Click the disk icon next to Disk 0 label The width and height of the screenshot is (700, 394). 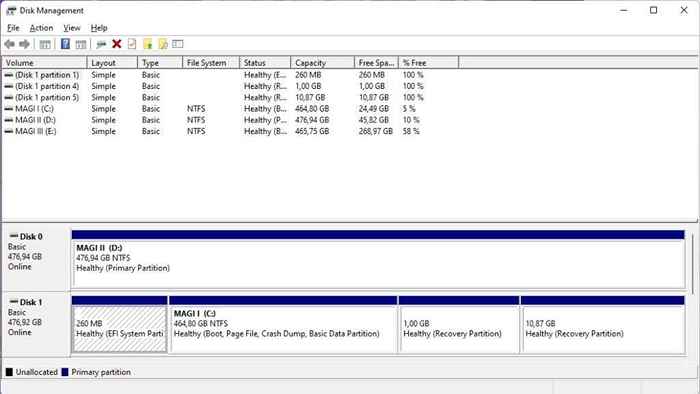click(x=14, y=236)
